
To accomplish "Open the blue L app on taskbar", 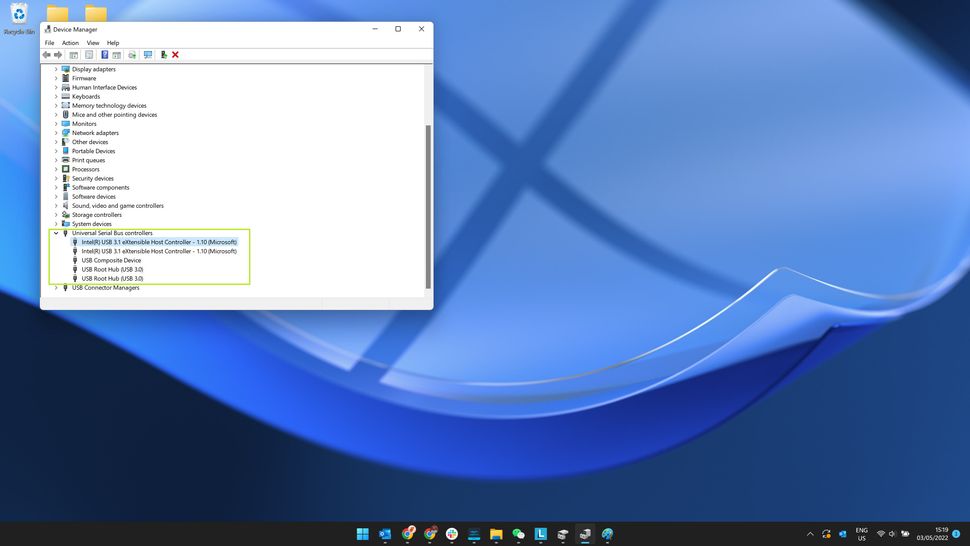I will pos(541,534).
